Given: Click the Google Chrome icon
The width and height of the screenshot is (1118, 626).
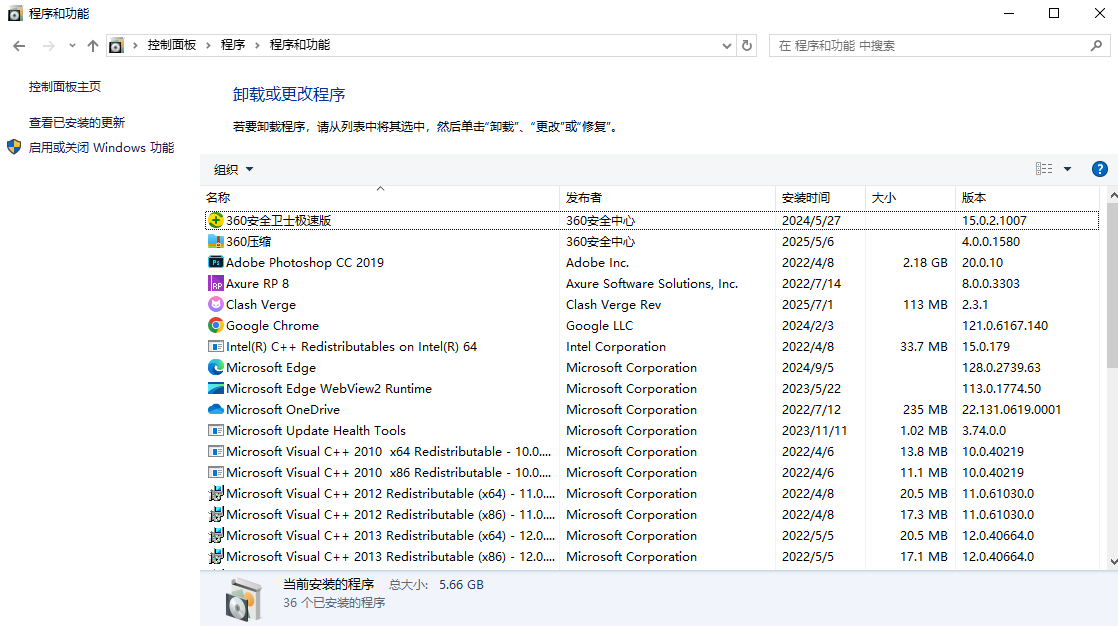Looking at the screenshot, I should point(215,325).
